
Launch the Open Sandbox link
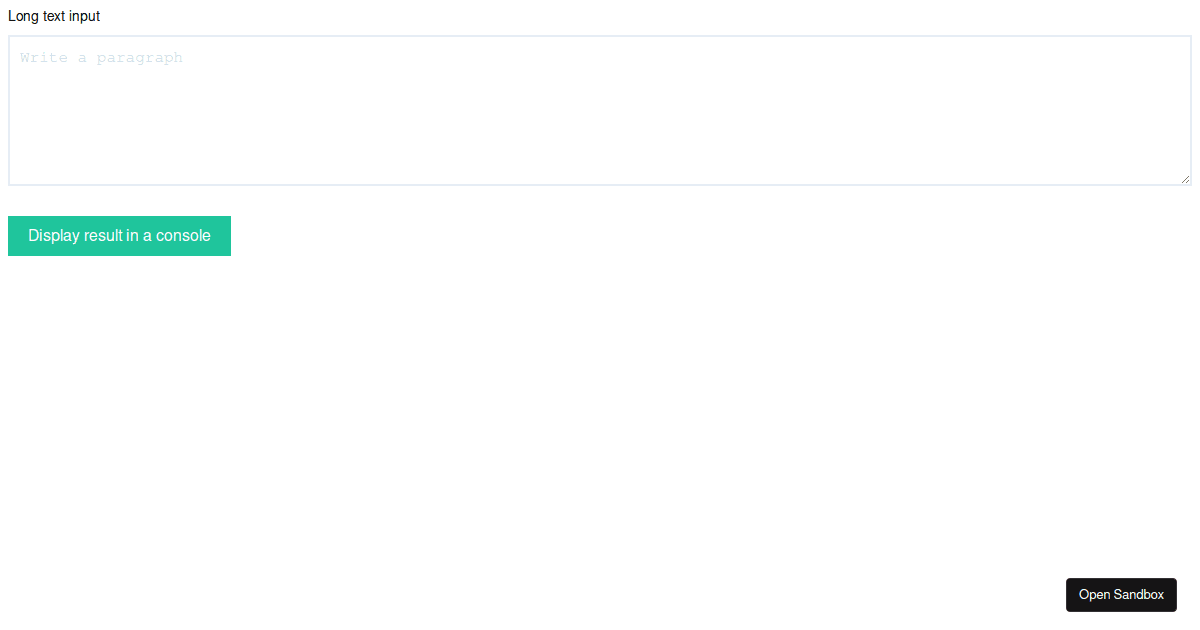[1121, 595]
